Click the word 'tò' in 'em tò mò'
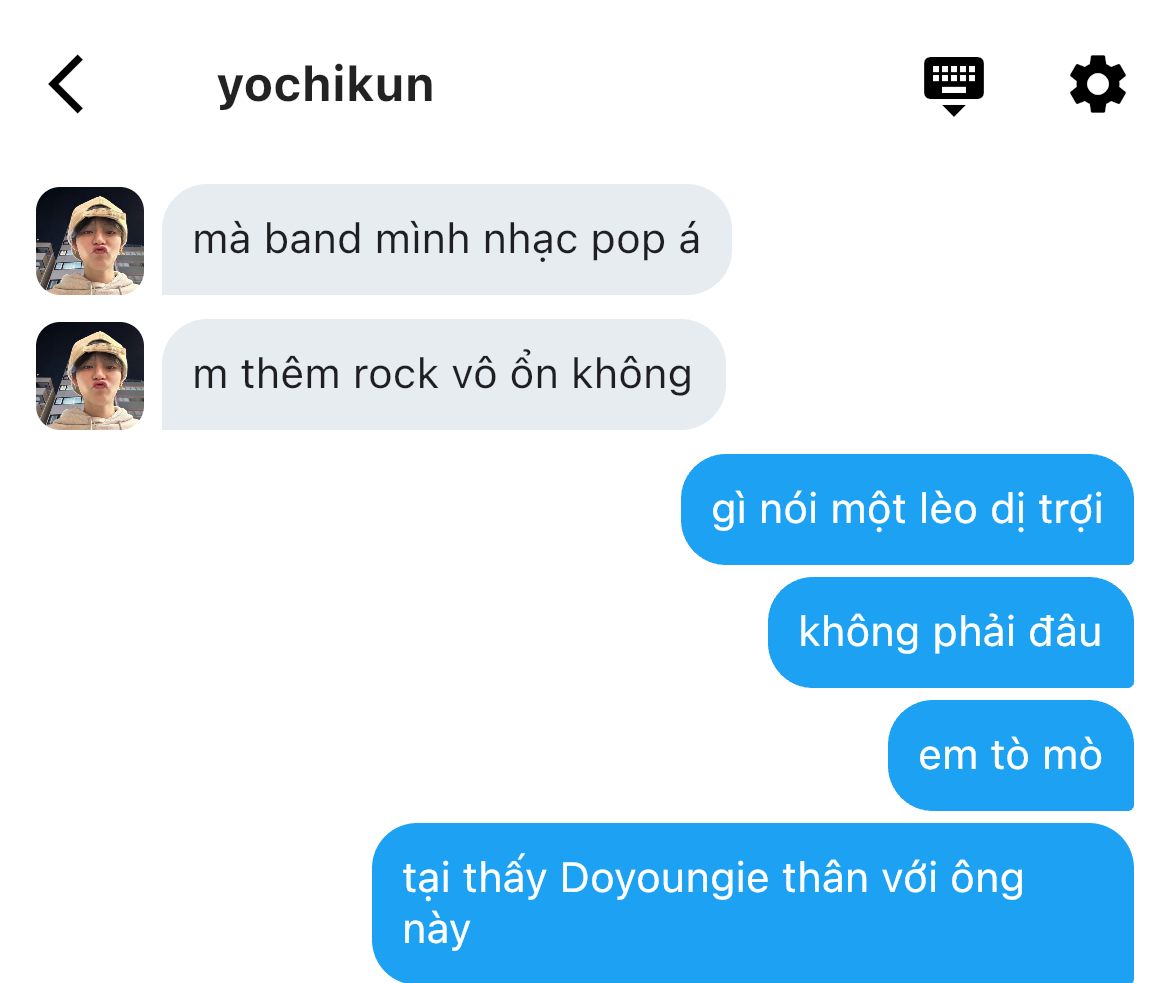Screen dimensions: 1170x983 [x=1010, y=755]
